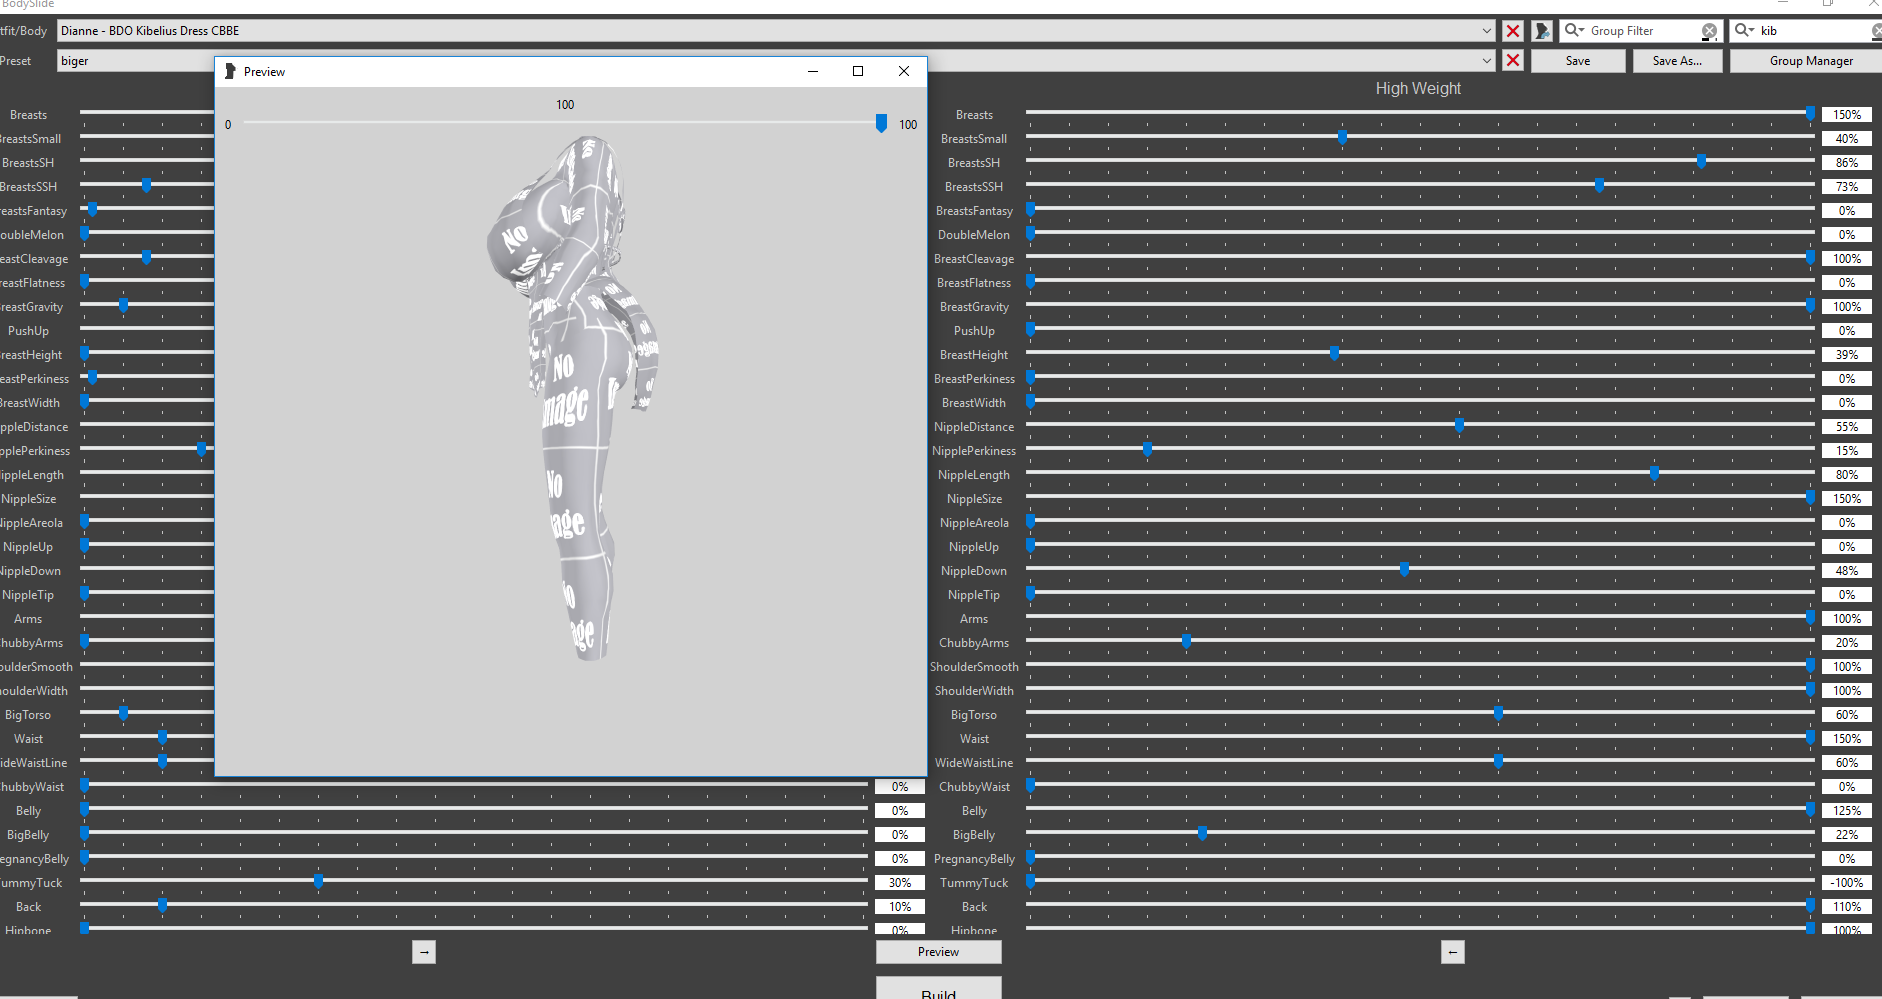Screen dimensions: 1882x999
Task: Click High Weight BigBelly slider handle
Action: point(1202,833)
